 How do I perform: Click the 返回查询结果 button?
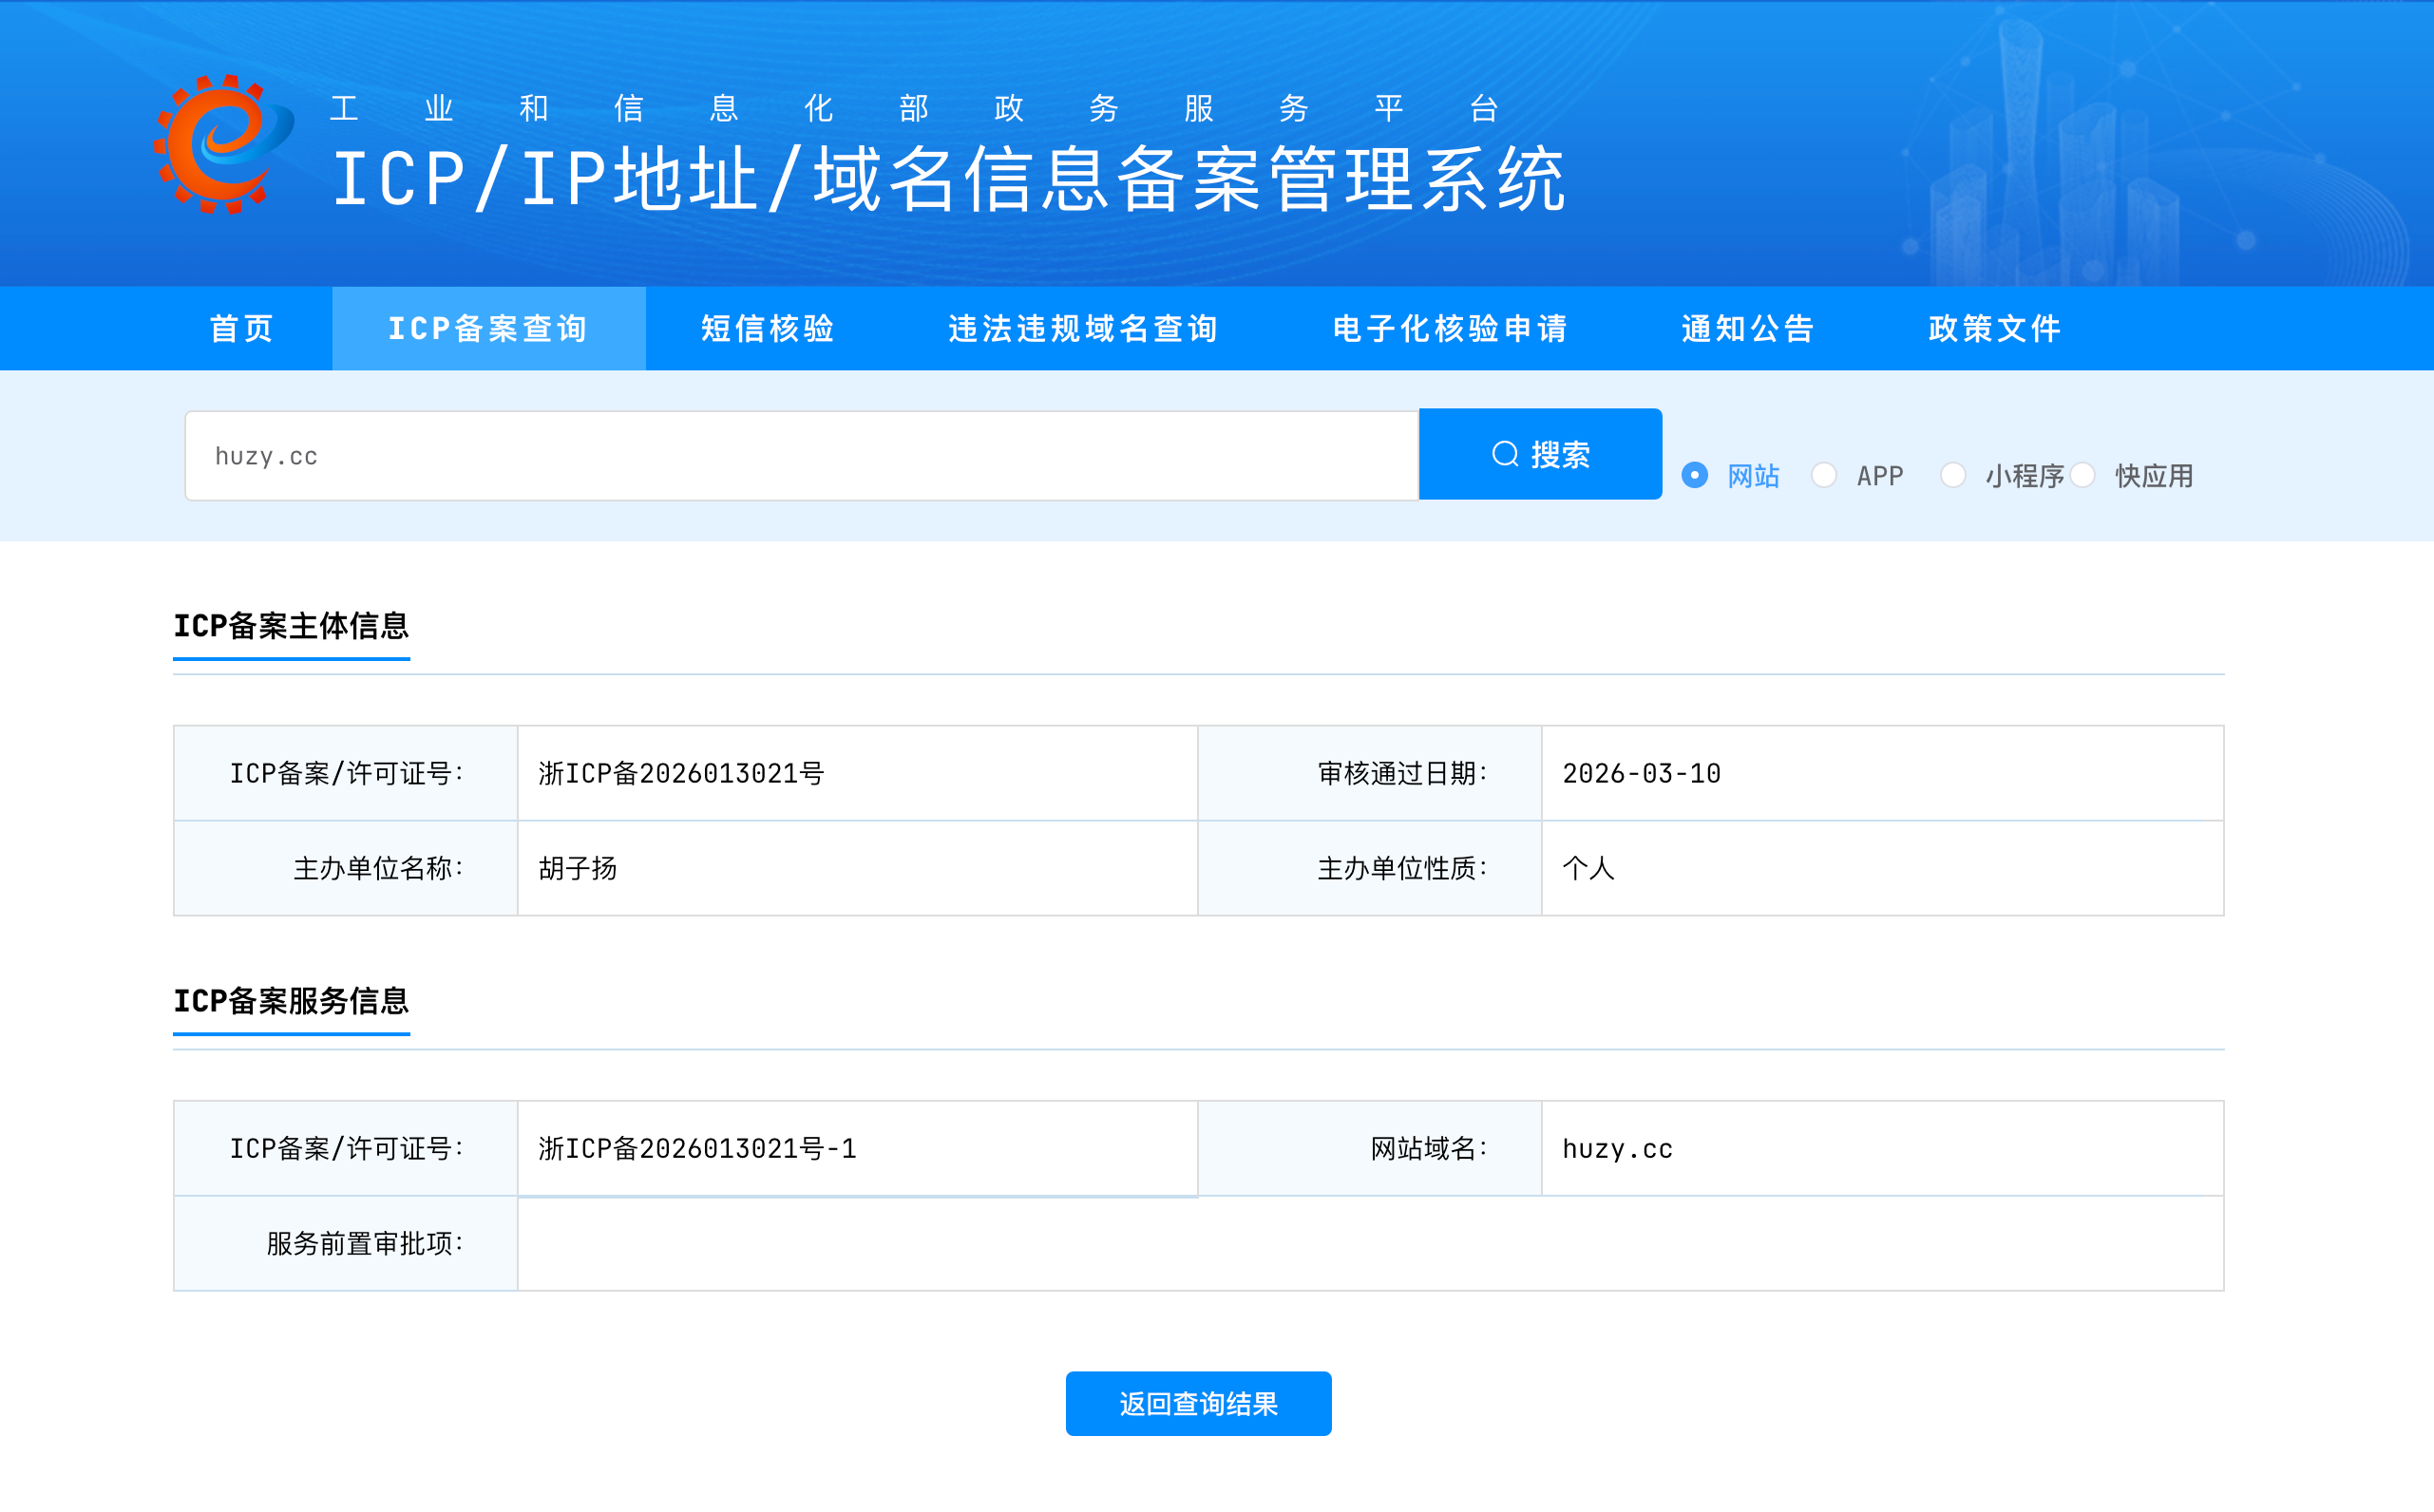(x=1198, y=1403)
